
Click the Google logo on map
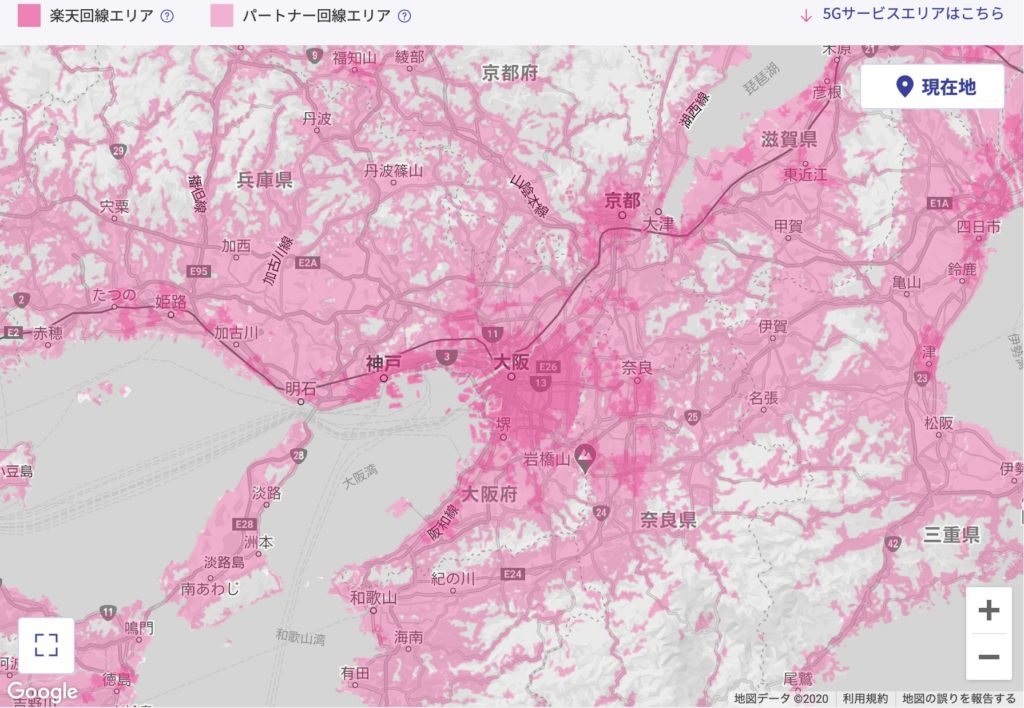(x=42, y=692)
